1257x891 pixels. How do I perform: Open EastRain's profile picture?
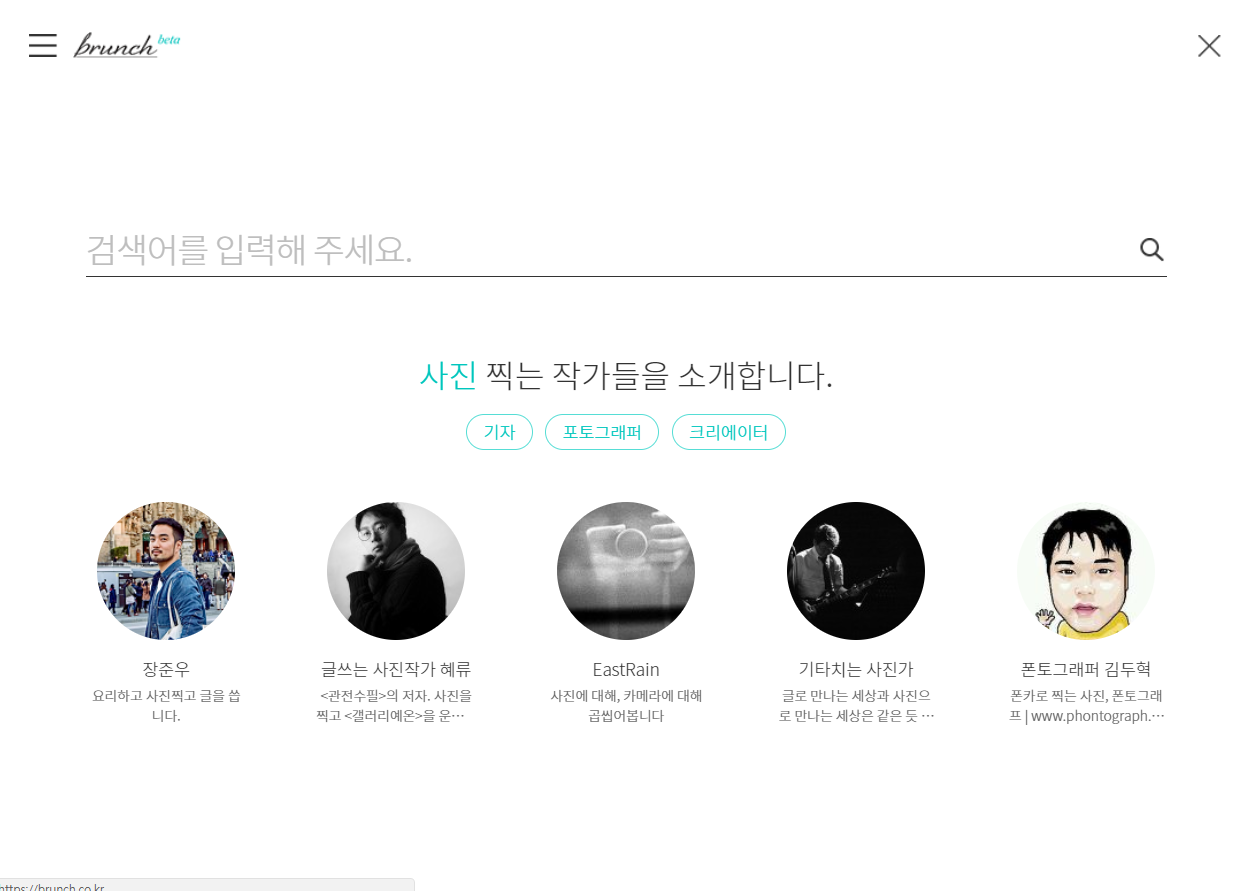(x=626, y=571)
